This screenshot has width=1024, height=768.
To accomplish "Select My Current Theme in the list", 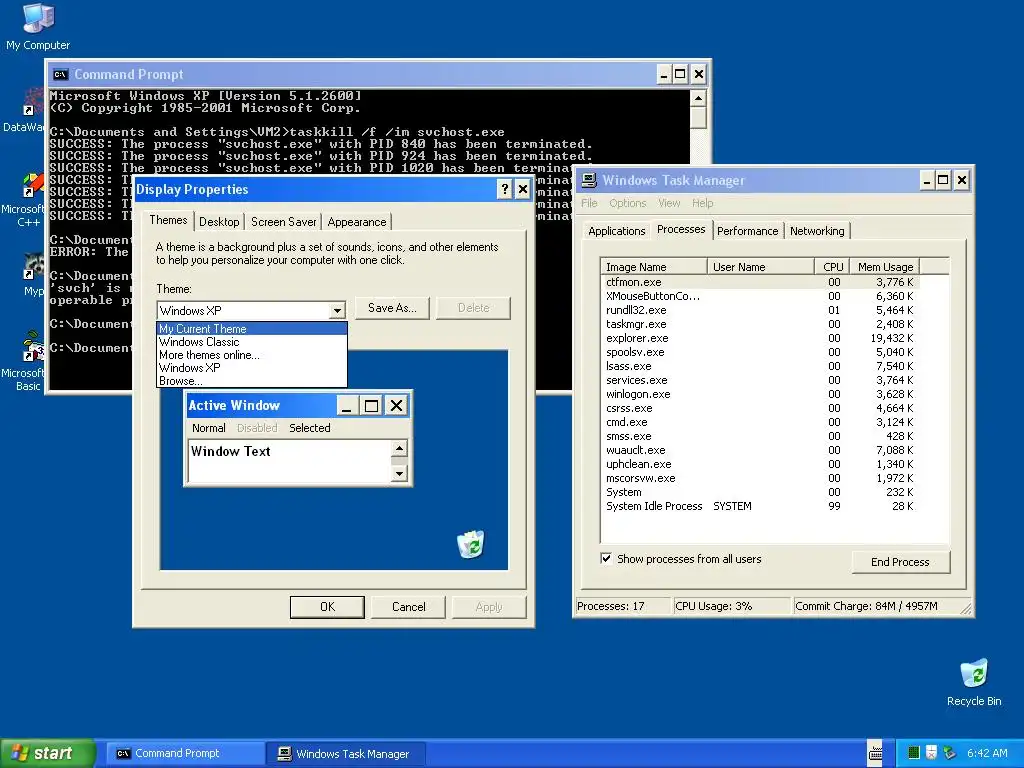I will [x=252, y=328].
